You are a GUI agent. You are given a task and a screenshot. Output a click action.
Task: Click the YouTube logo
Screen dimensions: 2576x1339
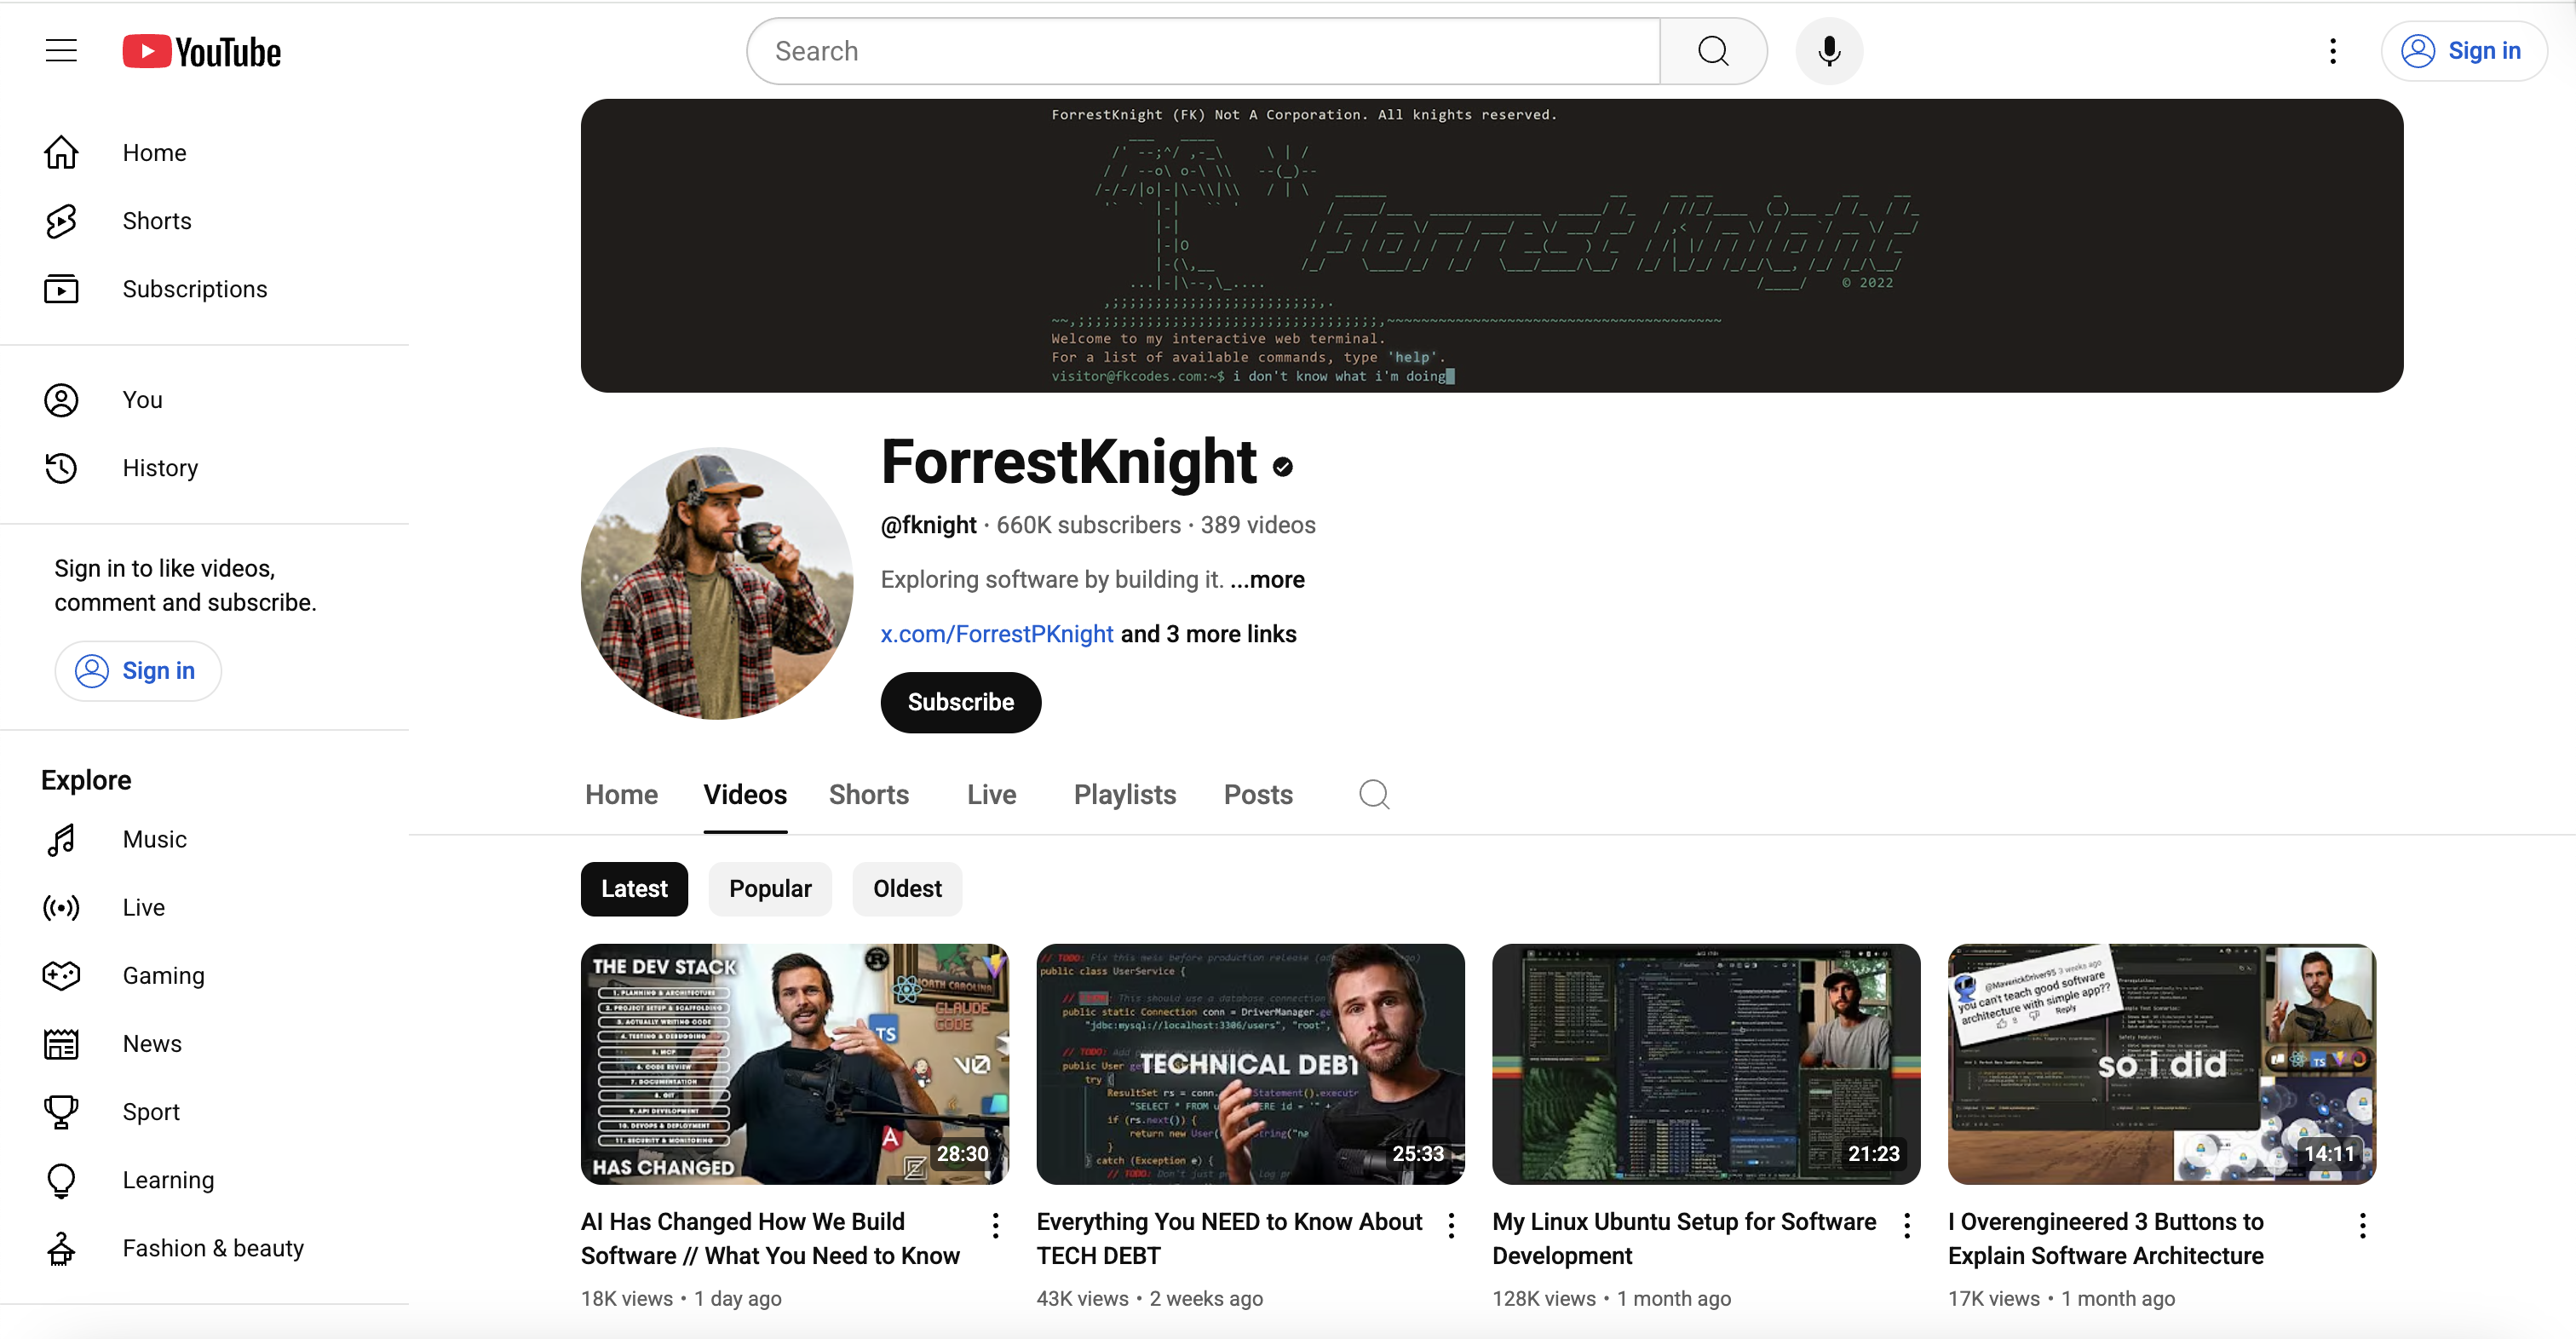coord(202,51)
